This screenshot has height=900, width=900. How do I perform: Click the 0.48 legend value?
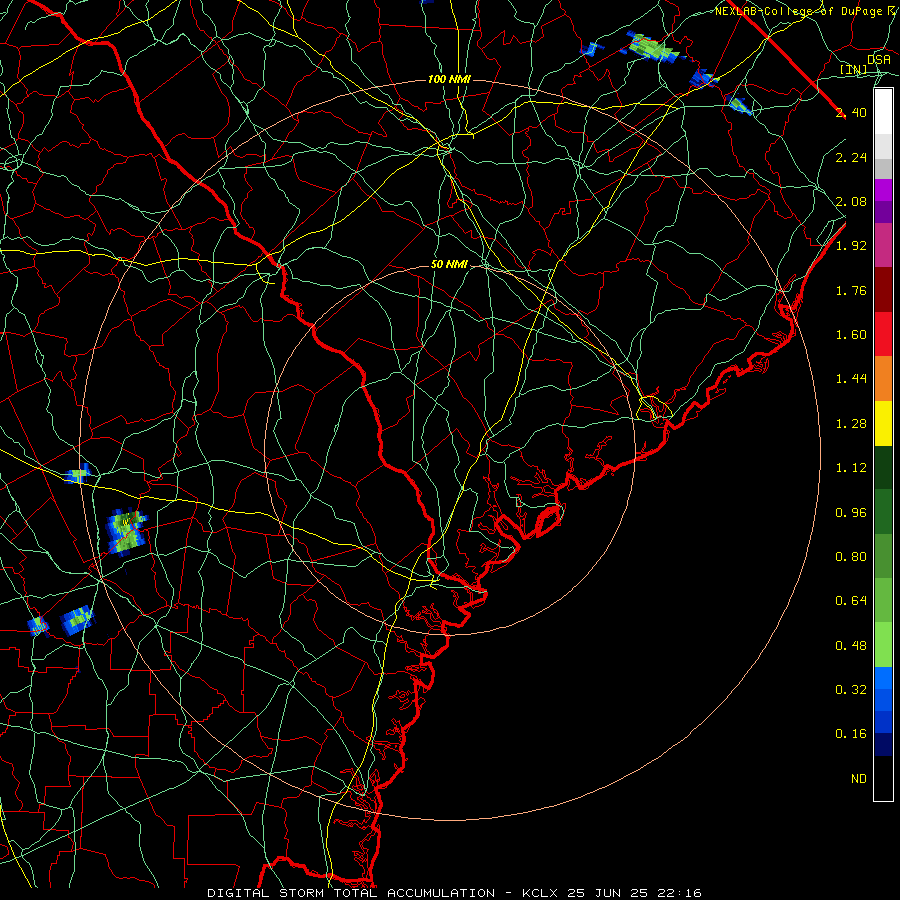tap(851, 646)
